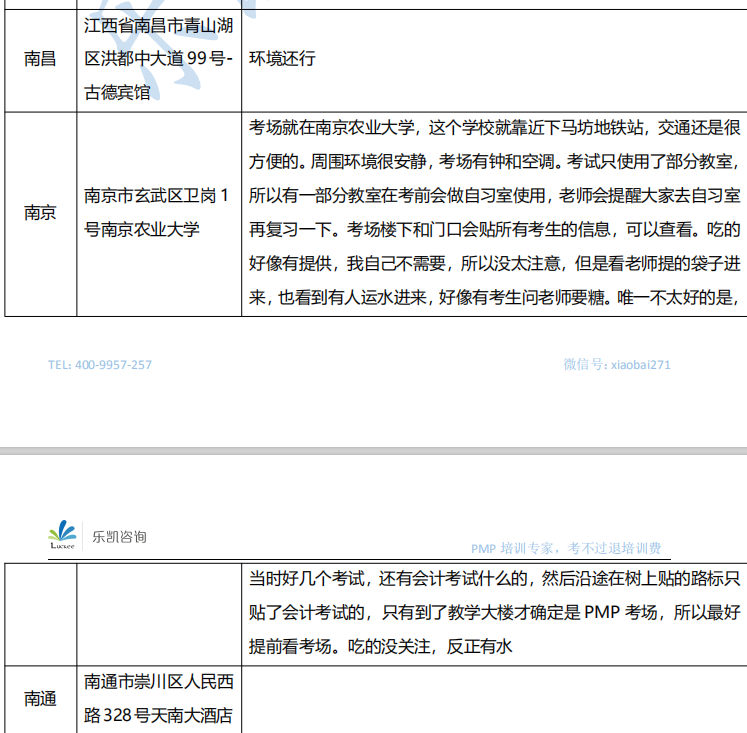Click the 南京 city cell
This screenshot has height=733, width=747.
[40, 213]
